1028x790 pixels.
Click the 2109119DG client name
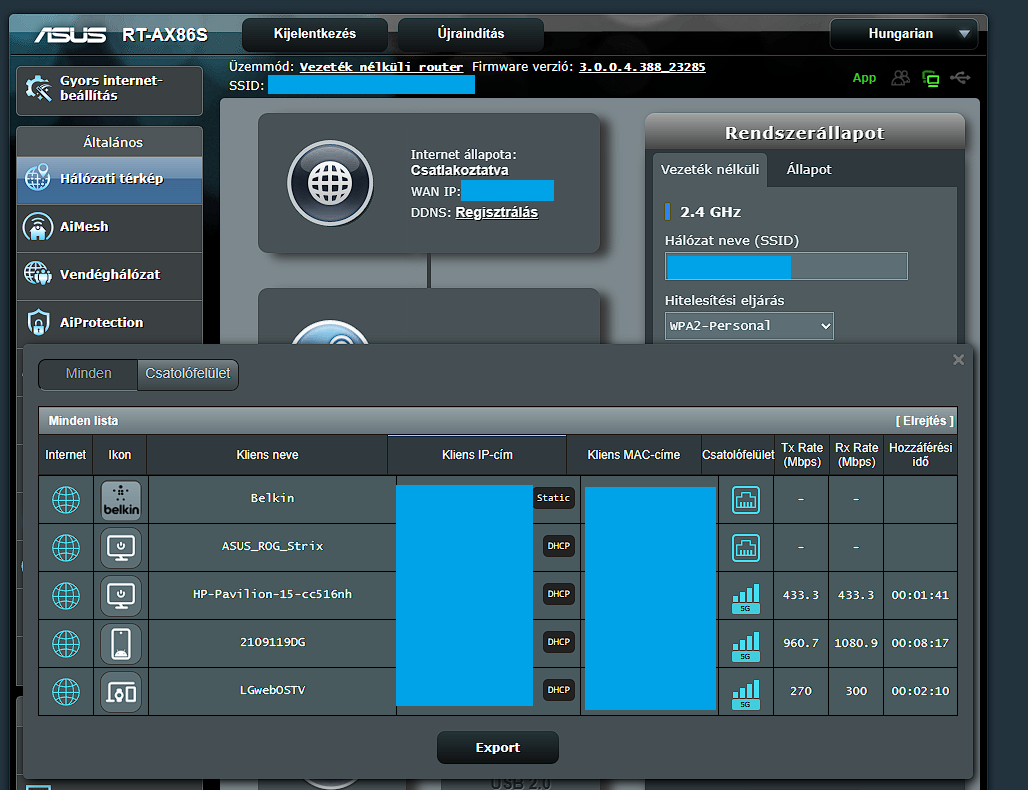point(272,642)
